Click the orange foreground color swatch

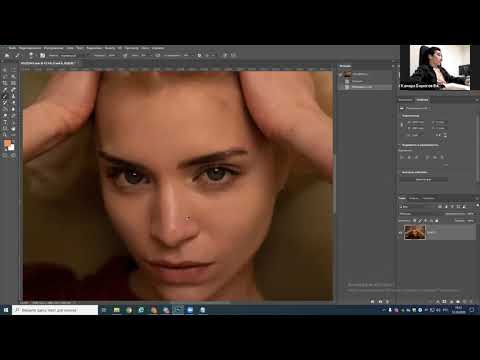coord(7,143)
